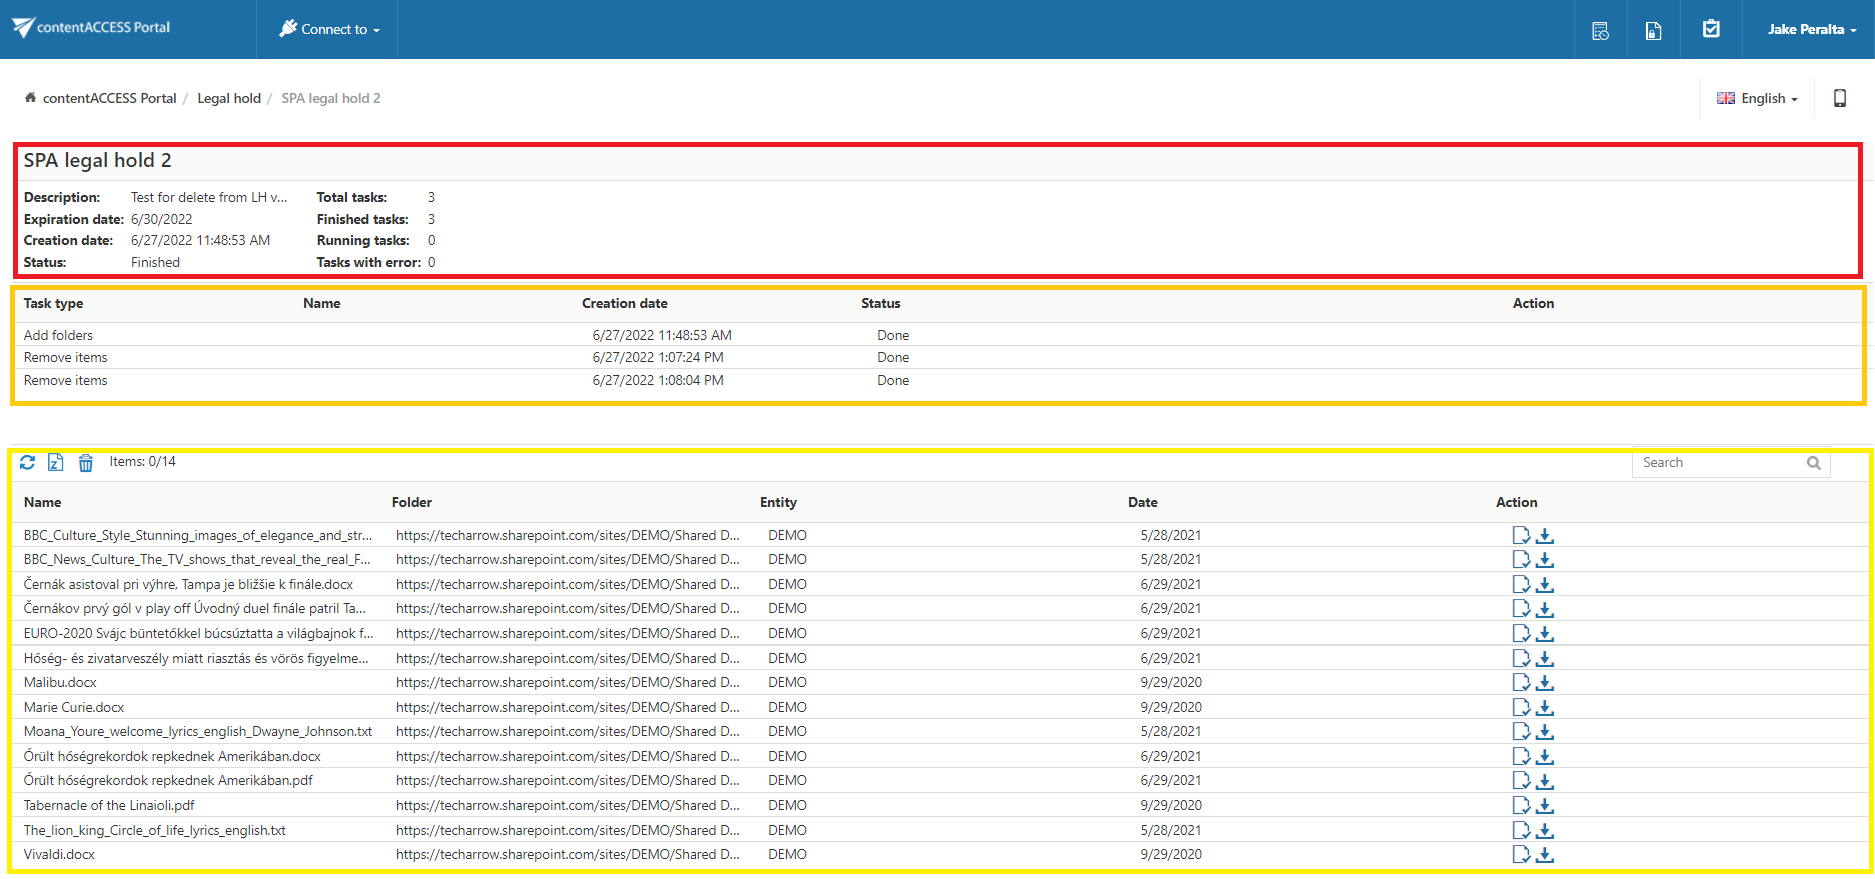
Task: Open preview icon for Marie Curie.docx
Action: [x=1521, y=708]
